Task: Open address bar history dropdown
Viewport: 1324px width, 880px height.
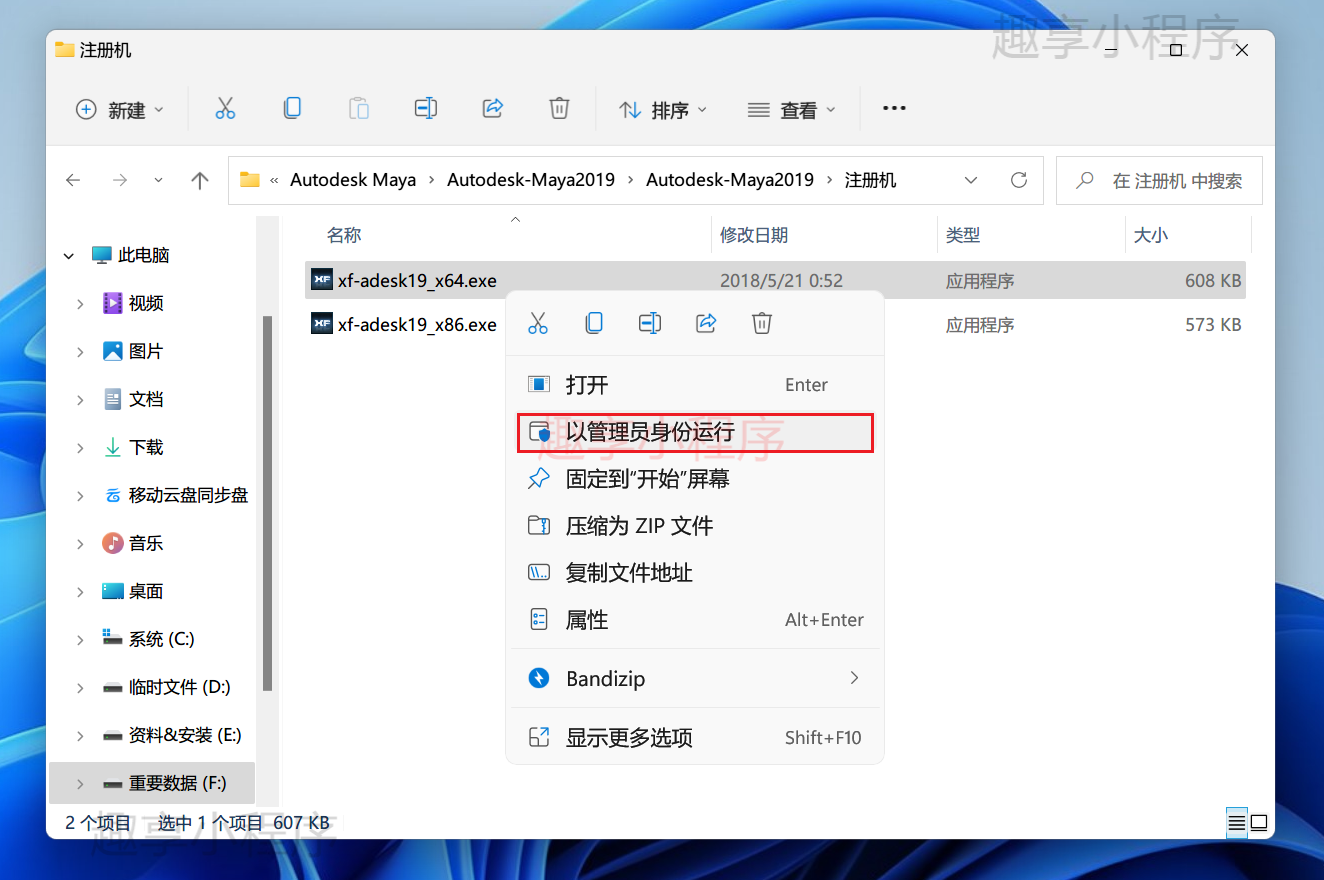Action: tap(971, 180)
